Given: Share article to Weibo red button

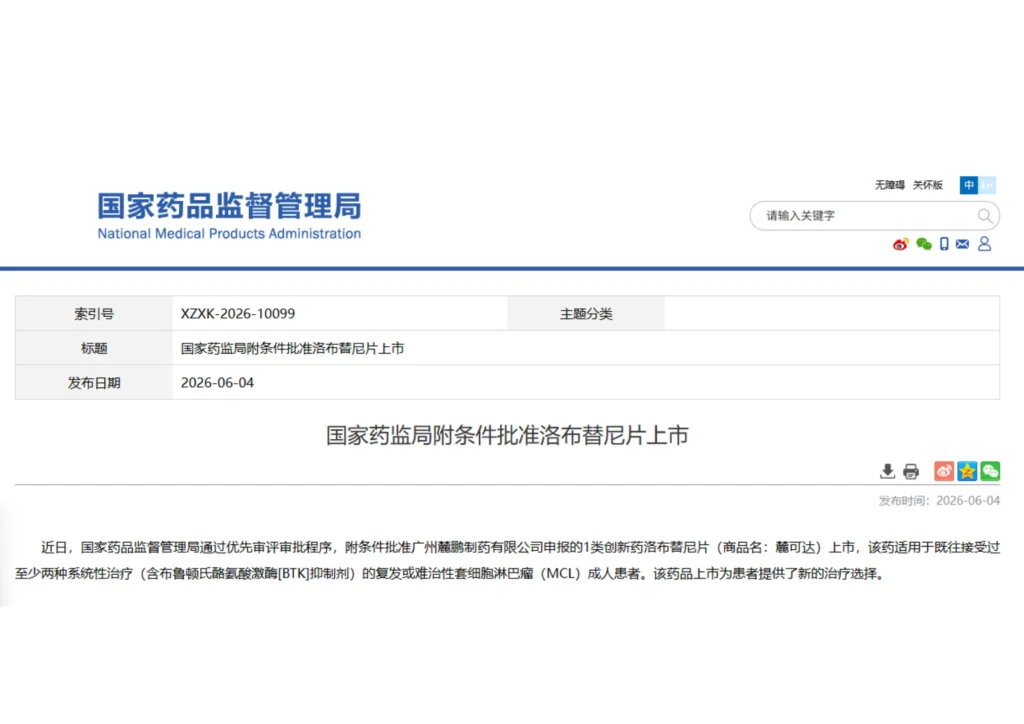Looking at the screenshot, I should coord(944,471).
